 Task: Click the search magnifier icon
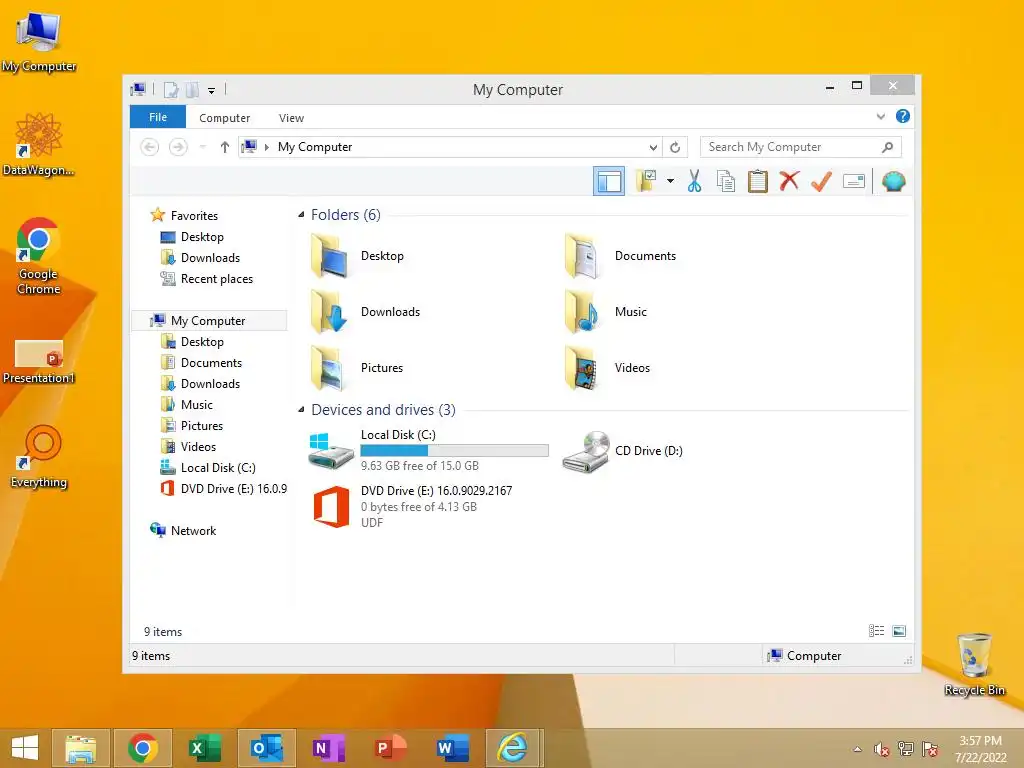887,147
